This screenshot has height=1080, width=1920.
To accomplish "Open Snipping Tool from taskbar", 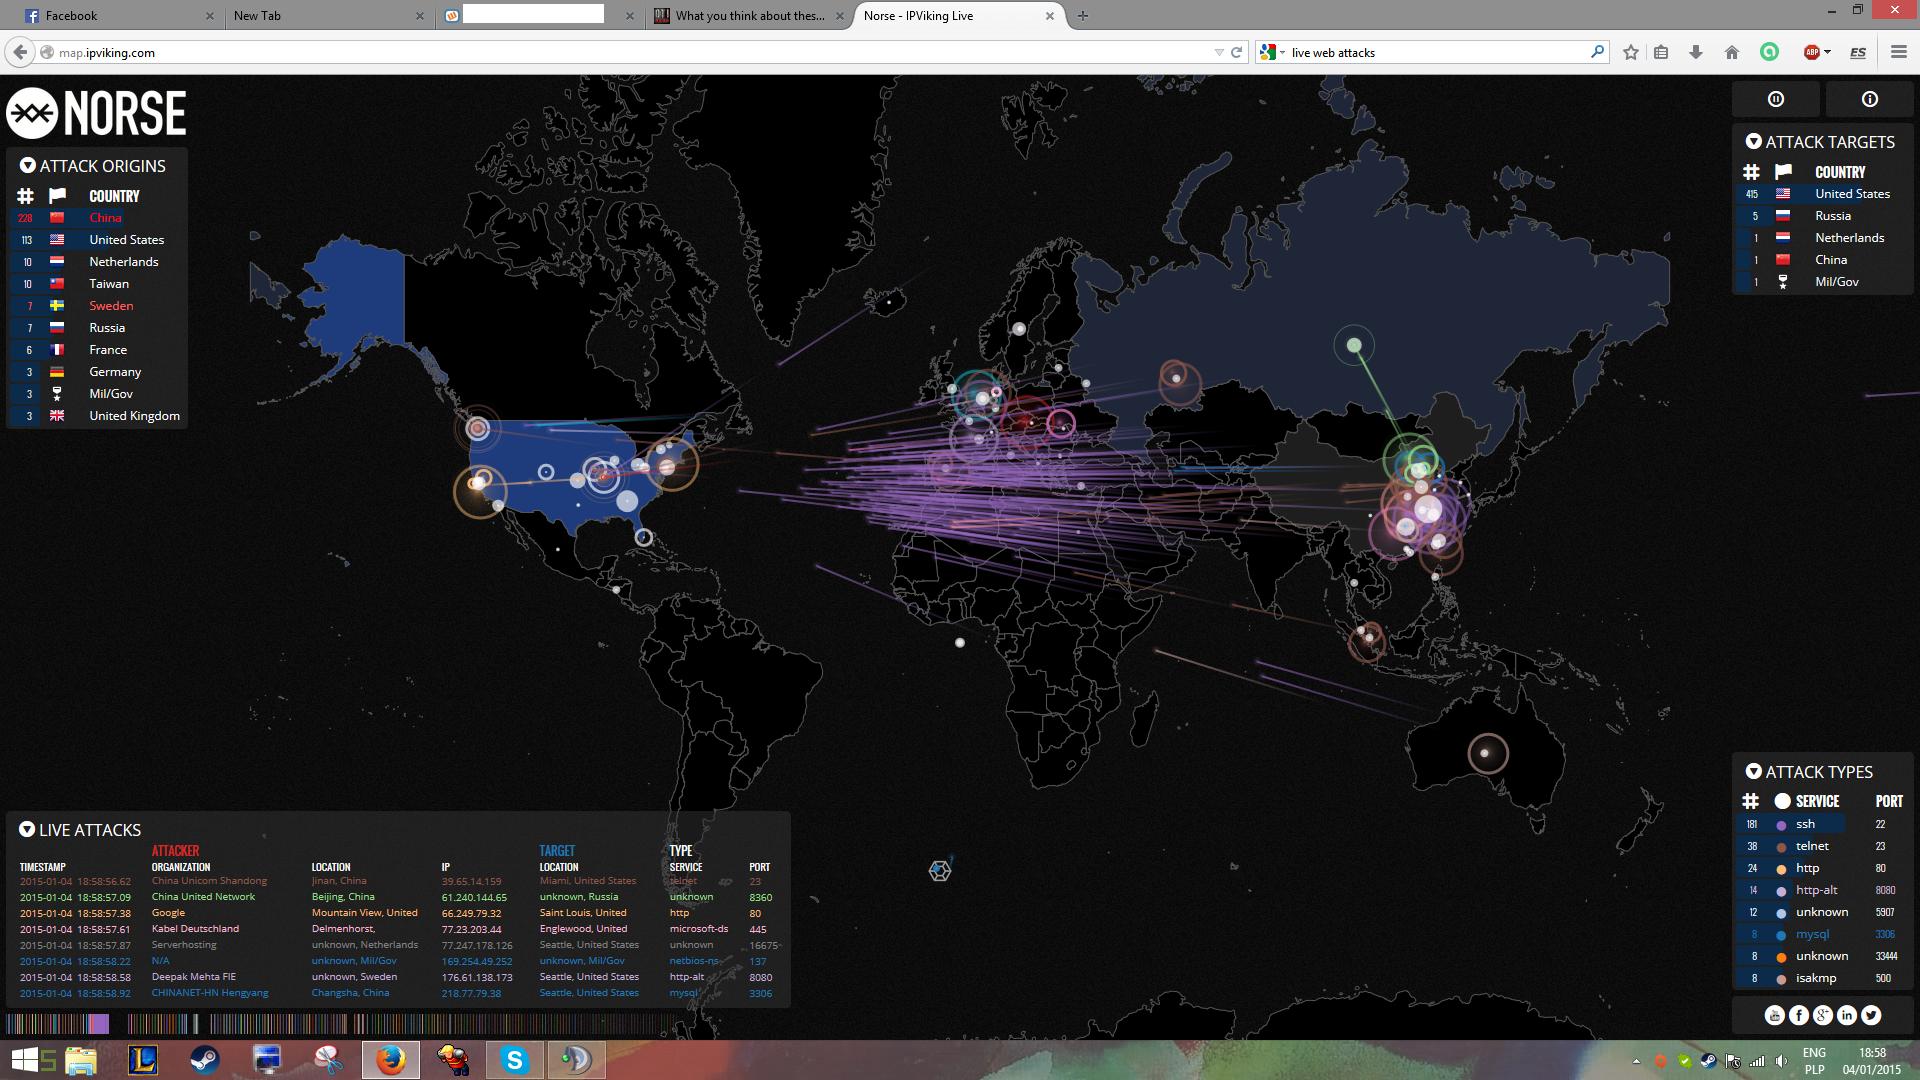I will [x=329, y=1060].
